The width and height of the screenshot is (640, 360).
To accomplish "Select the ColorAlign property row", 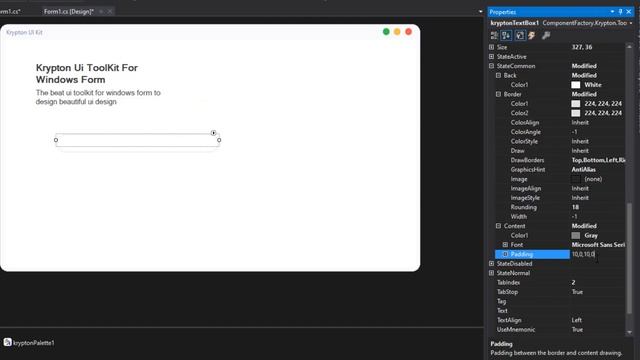I will click(x=559, y=122).
